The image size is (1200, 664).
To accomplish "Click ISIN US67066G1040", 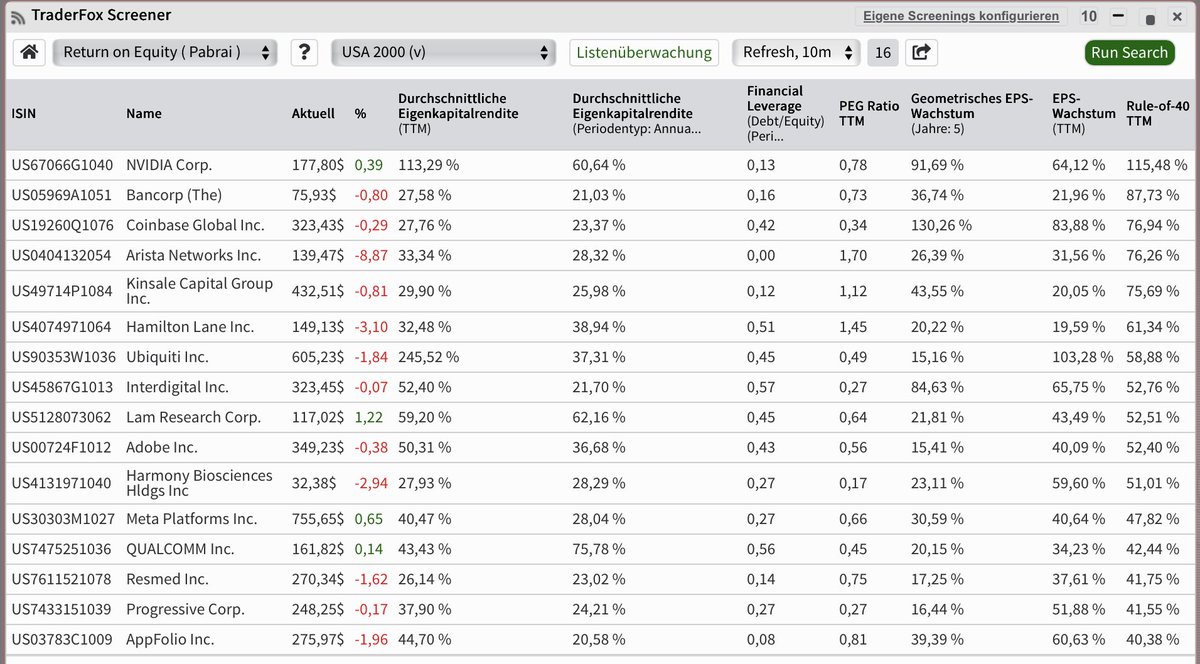I will pyautogui.click(x=62, y=165).
